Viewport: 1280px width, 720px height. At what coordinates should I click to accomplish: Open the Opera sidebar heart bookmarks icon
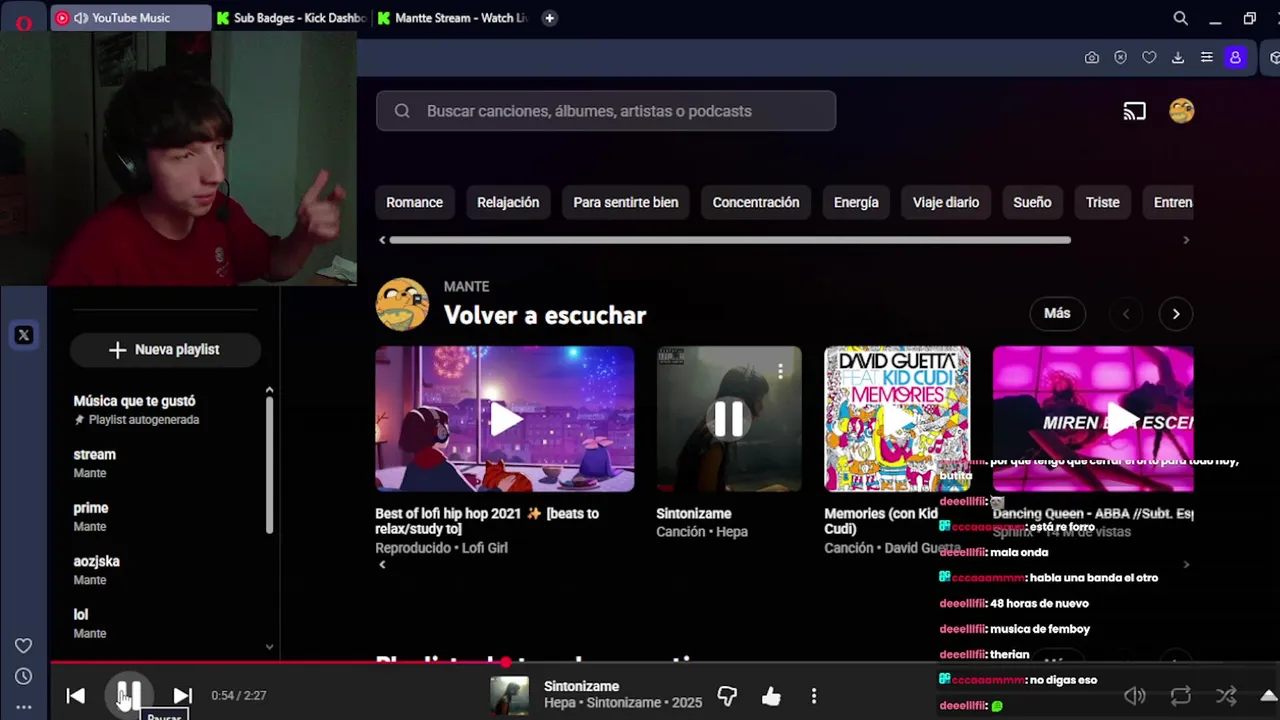point(24,646)
